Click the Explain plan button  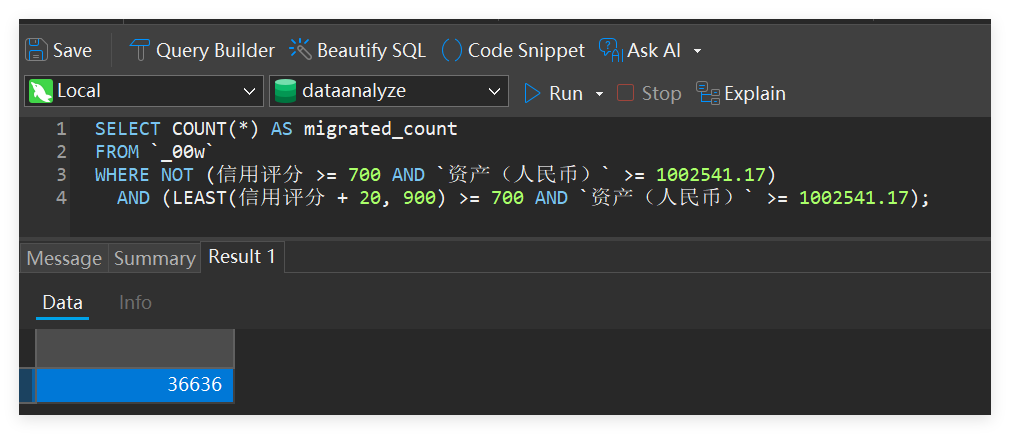[741, 93]
